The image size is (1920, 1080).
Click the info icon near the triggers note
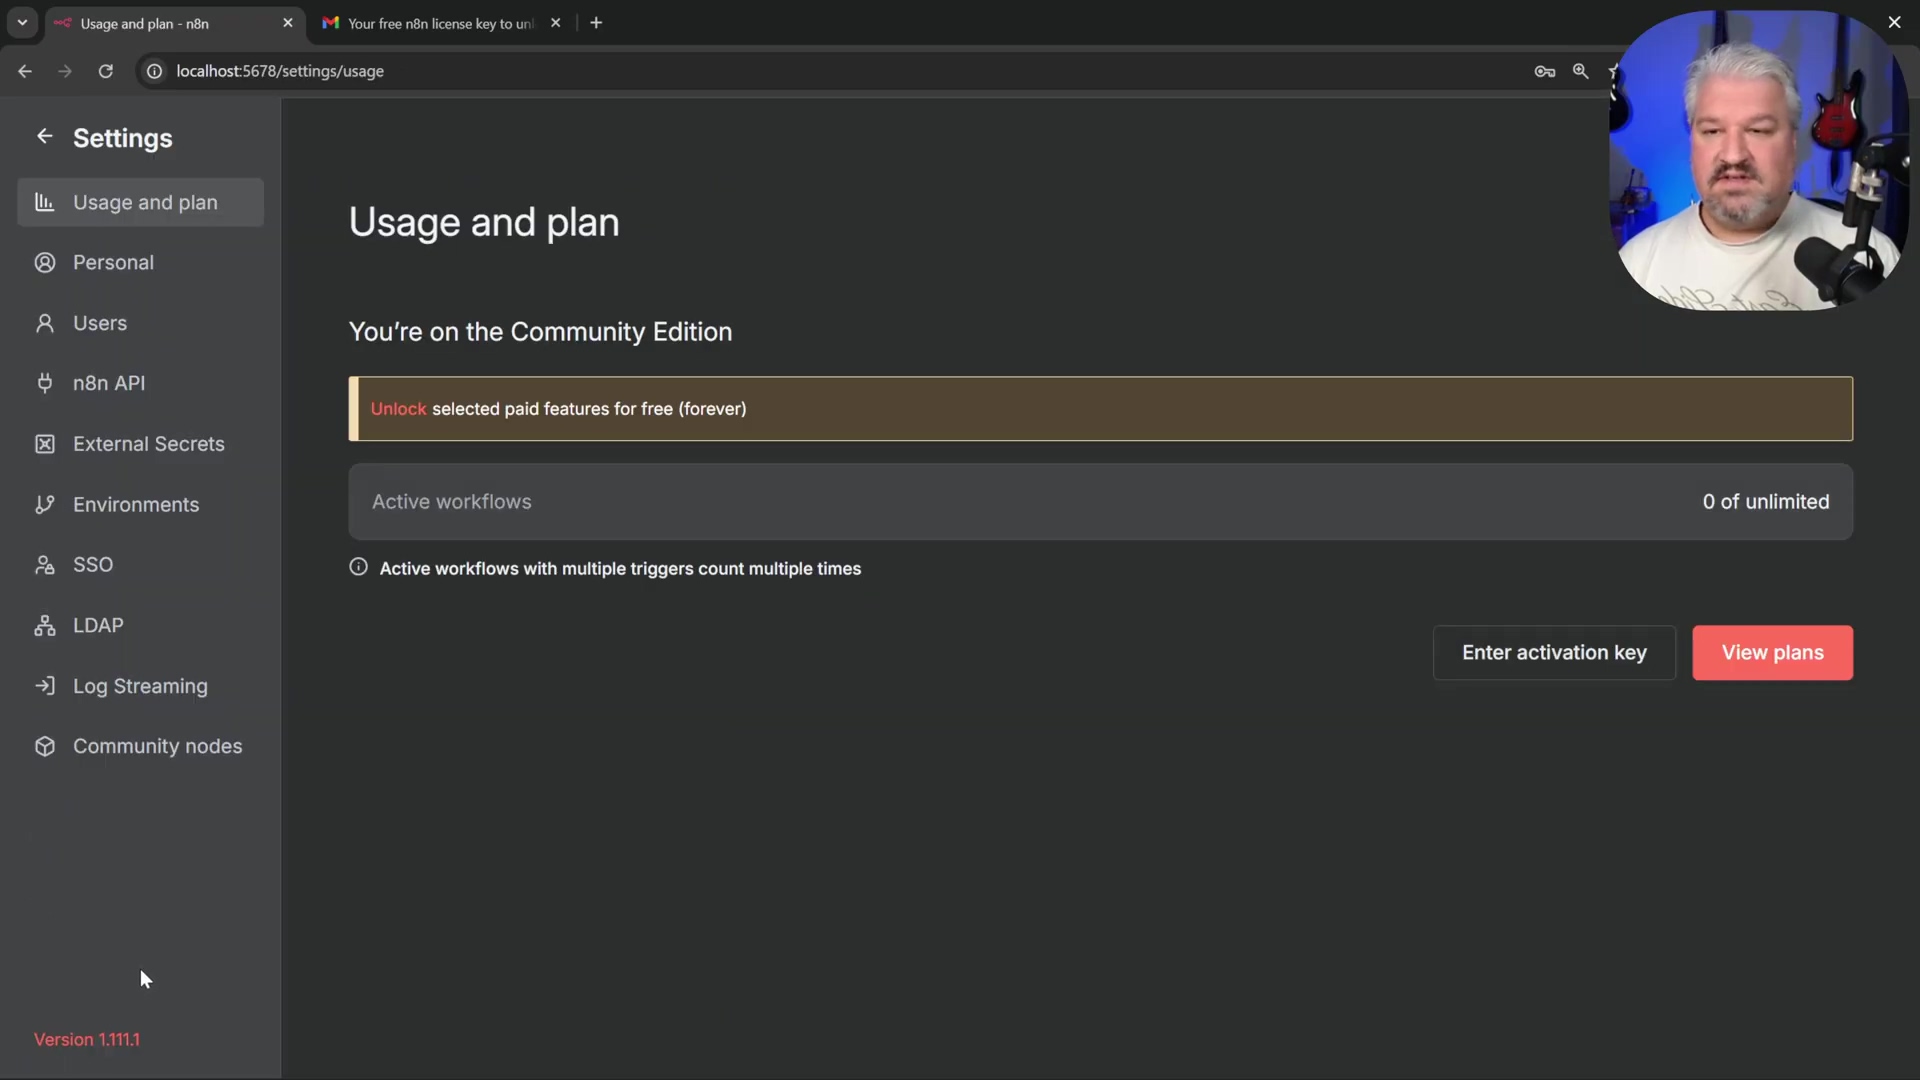[358, 568]
